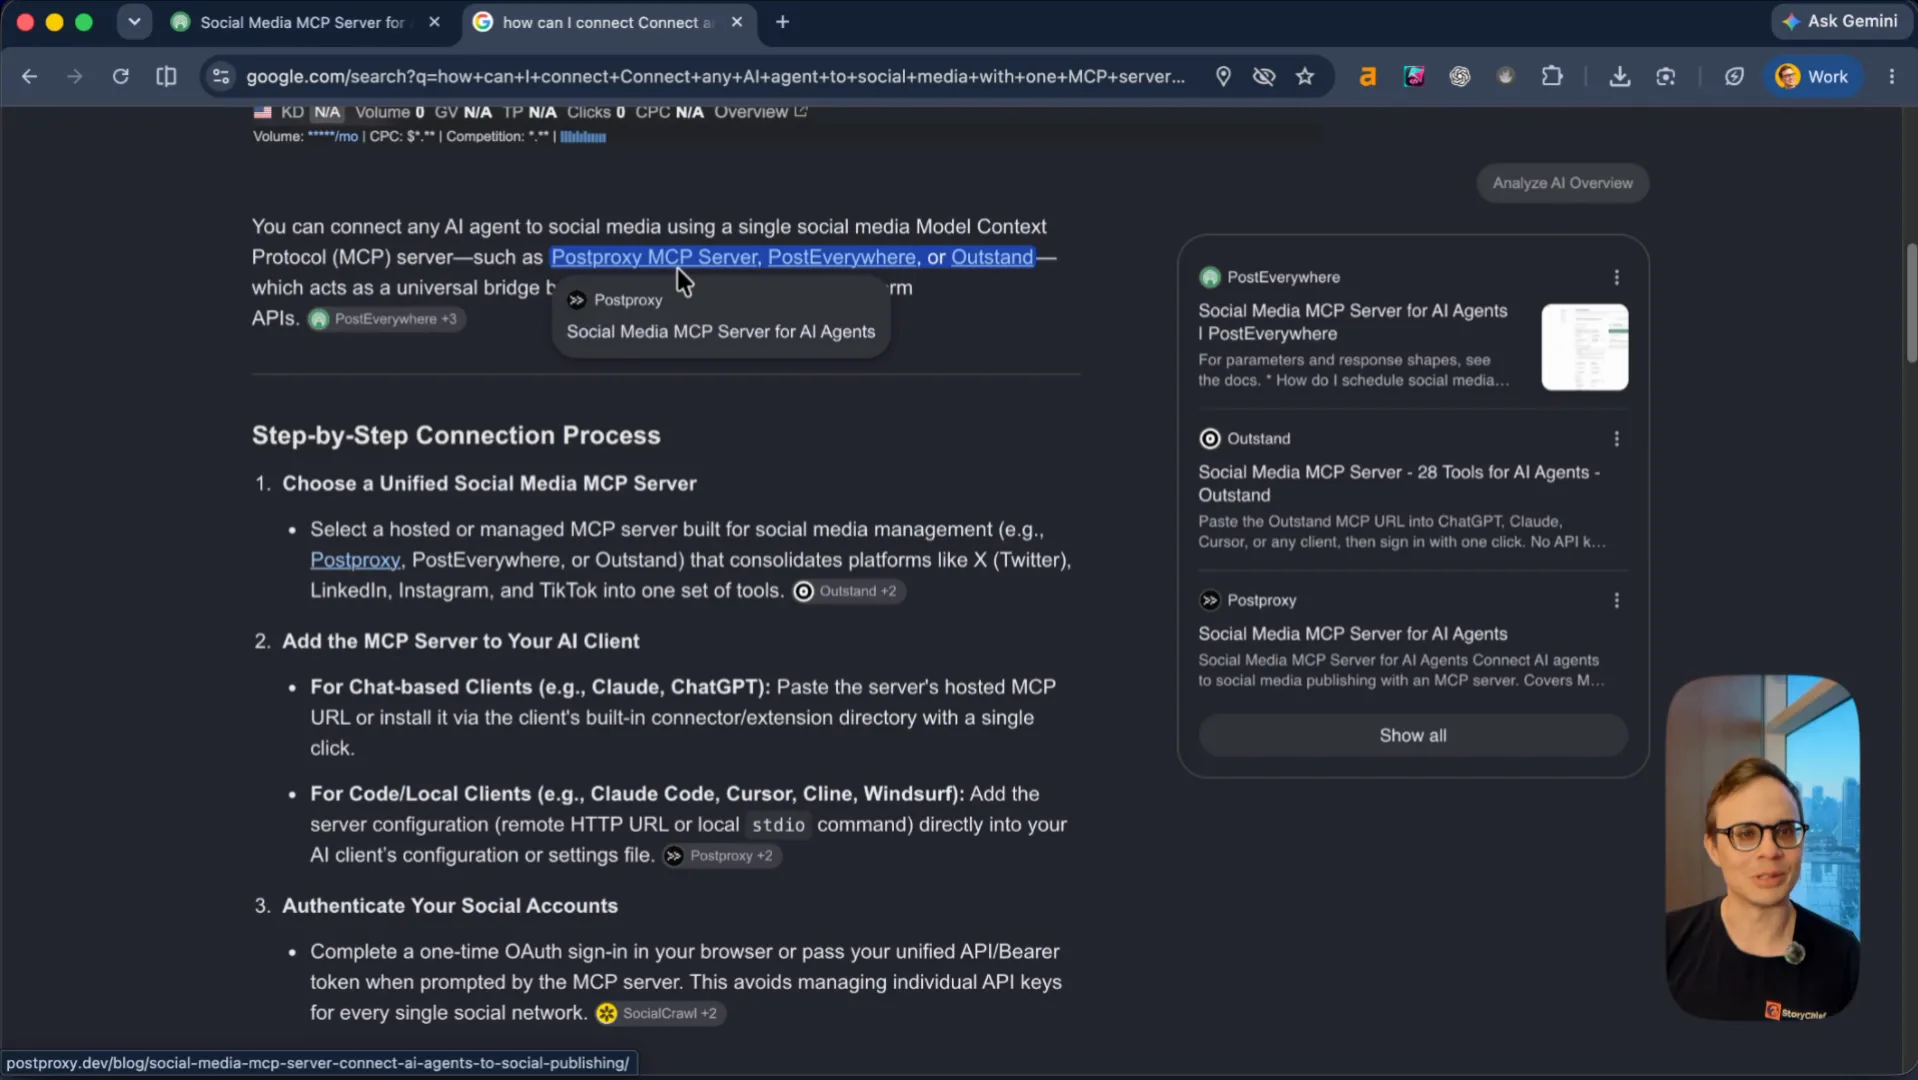Open the Postproxy hover card preview
Image resolution: width=1918 pixels, height=1080 pixels.
(721, 316)
